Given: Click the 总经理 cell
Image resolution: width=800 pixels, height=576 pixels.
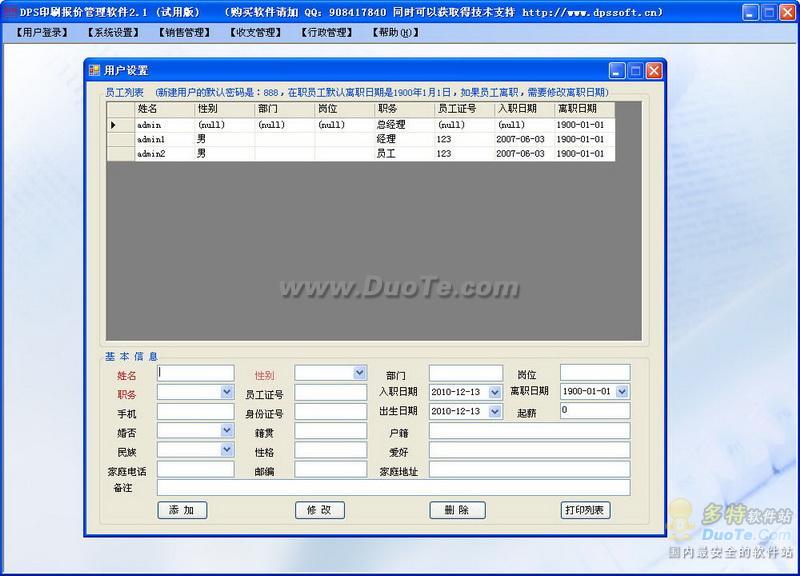Looking at the screenshot, I should pos(404,124).
